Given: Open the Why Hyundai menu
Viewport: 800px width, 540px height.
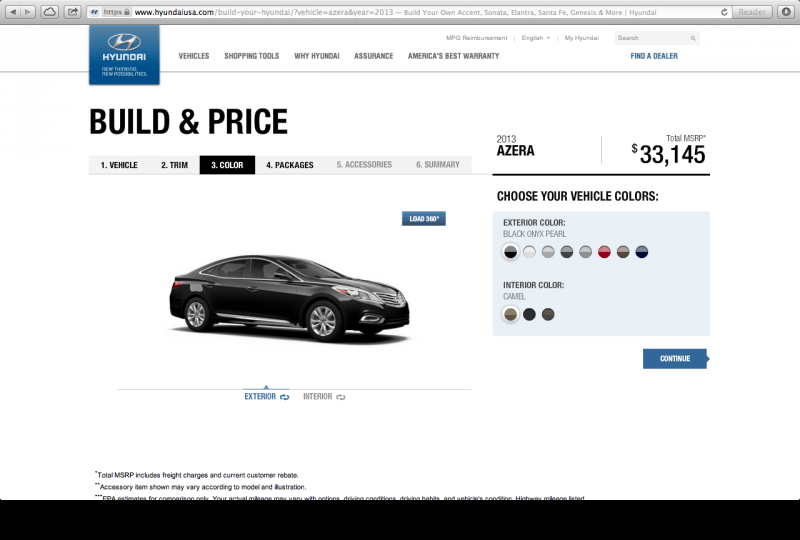Looking at the screenshot, I should point(317,56).
